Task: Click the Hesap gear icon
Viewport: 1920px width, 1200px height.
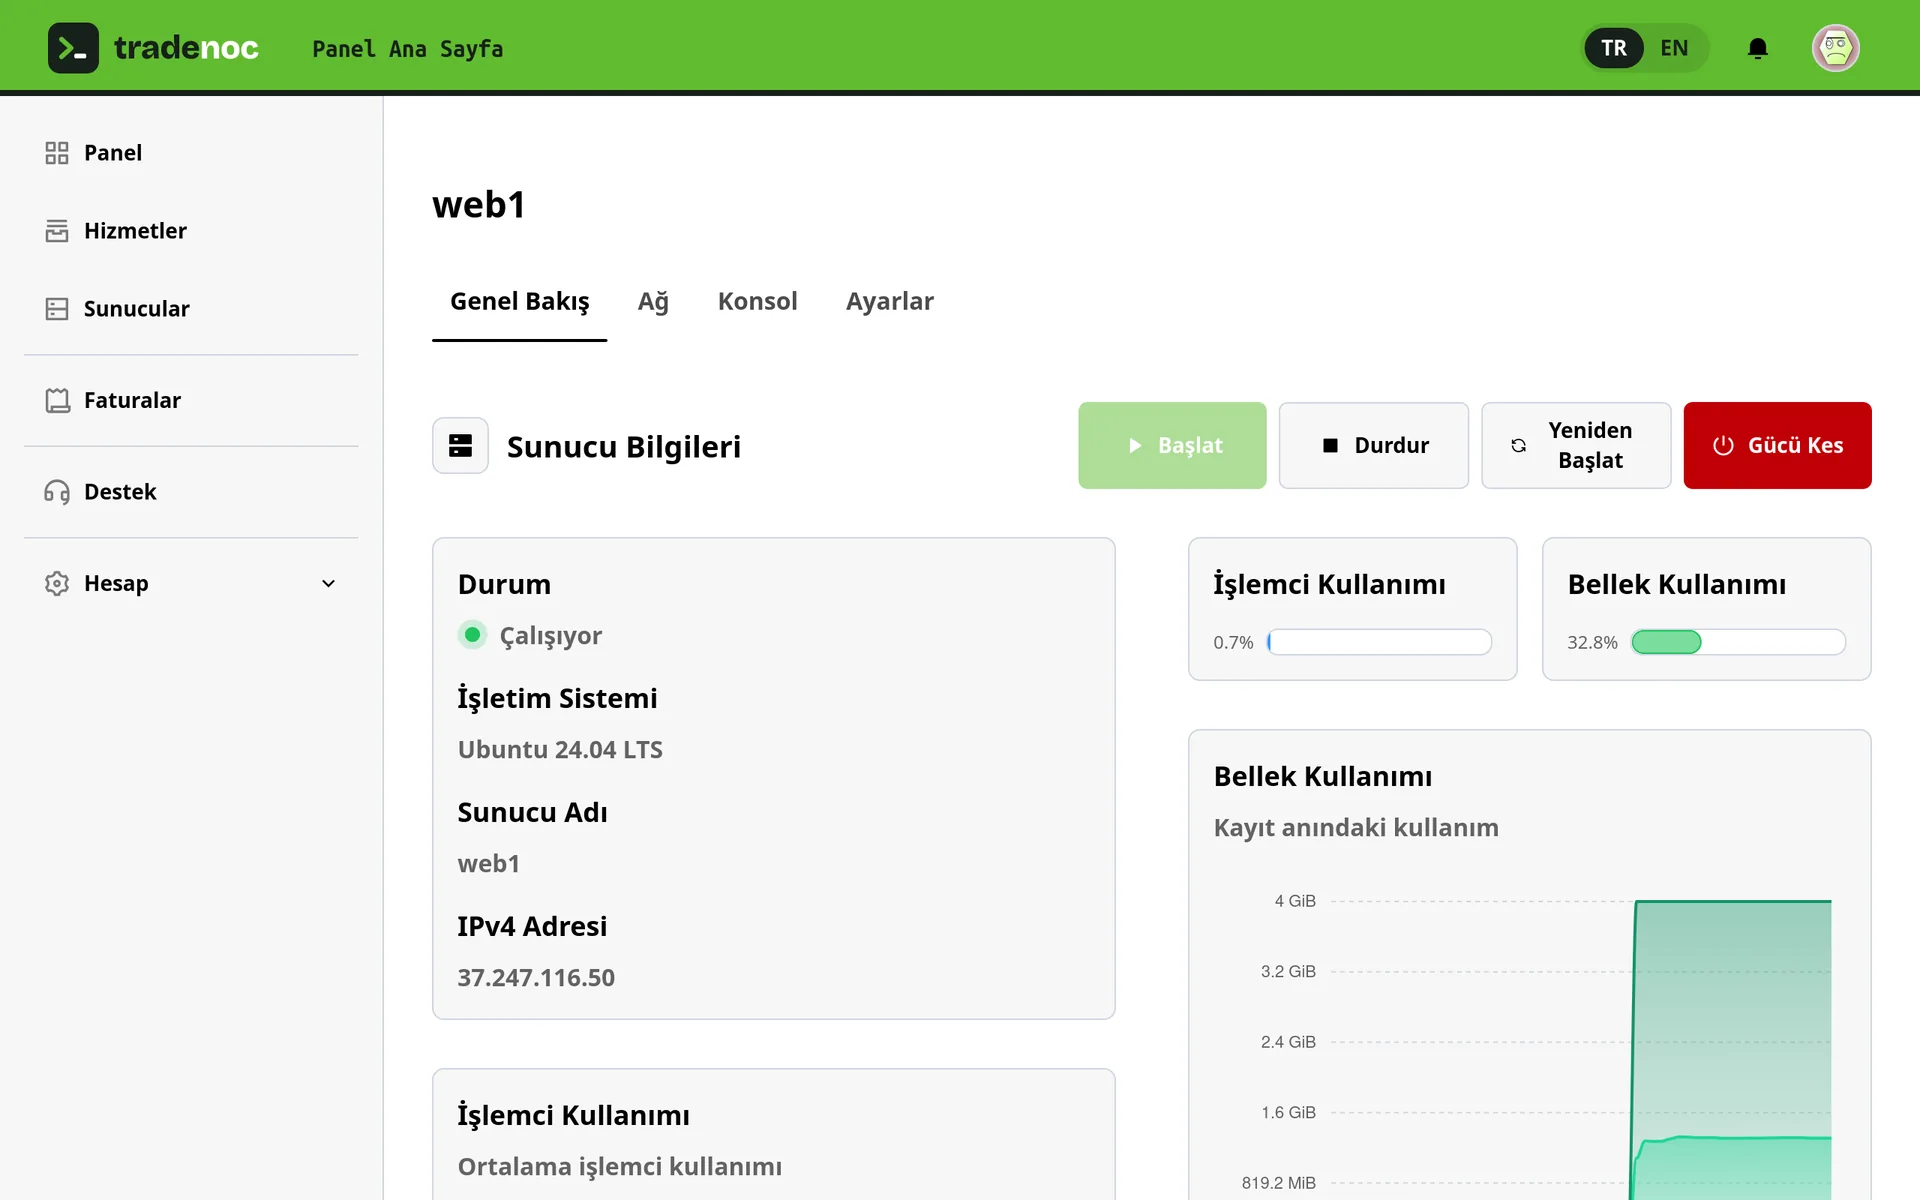Action: [57, 583]
